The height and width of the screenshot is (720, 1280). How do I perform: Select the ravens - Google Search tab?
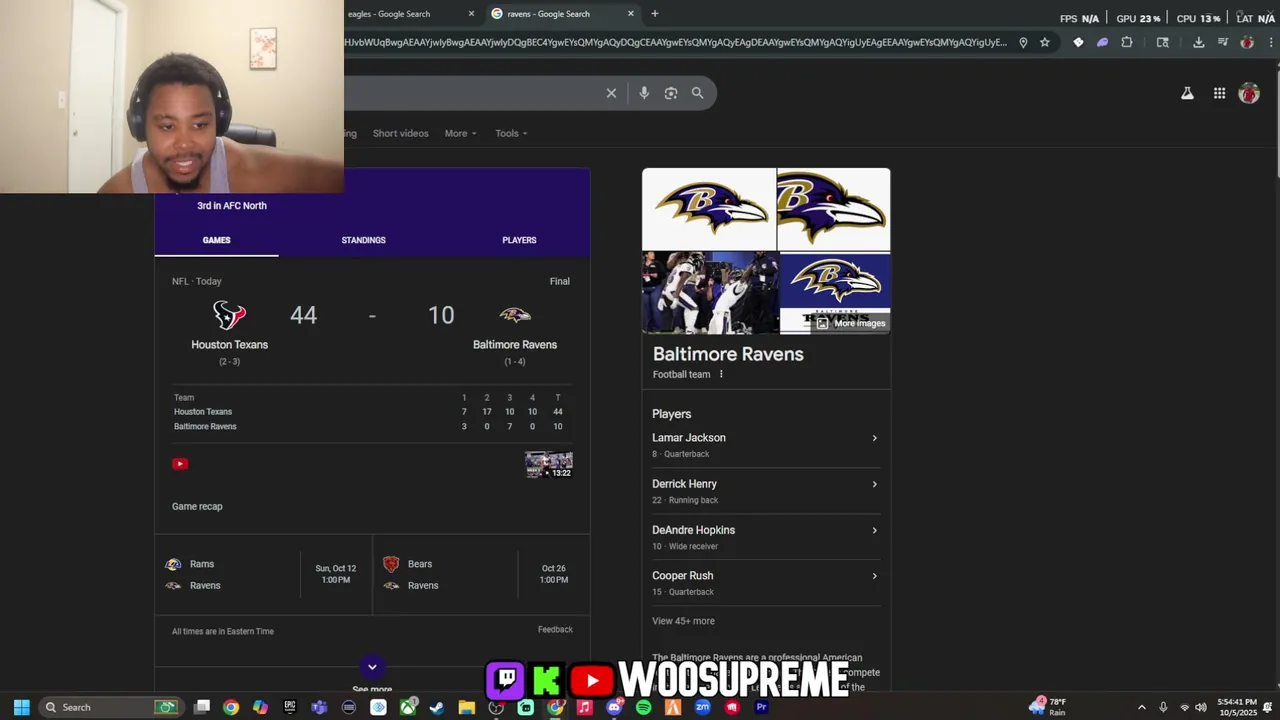562,14
